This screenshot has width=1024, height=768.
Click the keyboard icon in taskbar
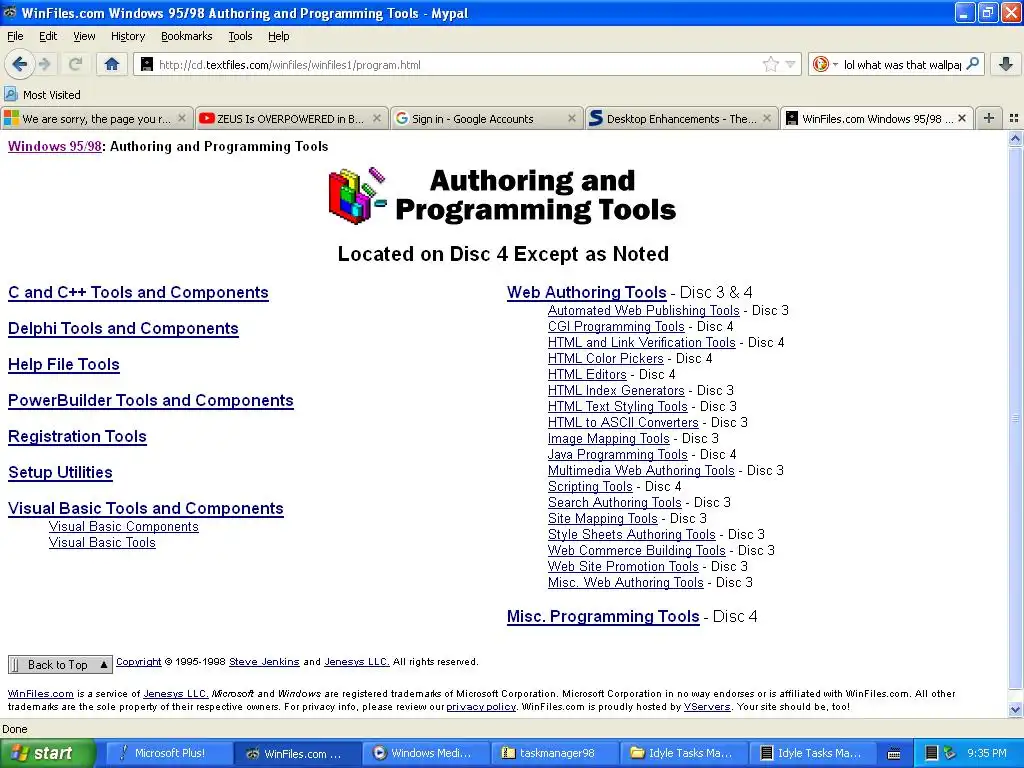894,754
